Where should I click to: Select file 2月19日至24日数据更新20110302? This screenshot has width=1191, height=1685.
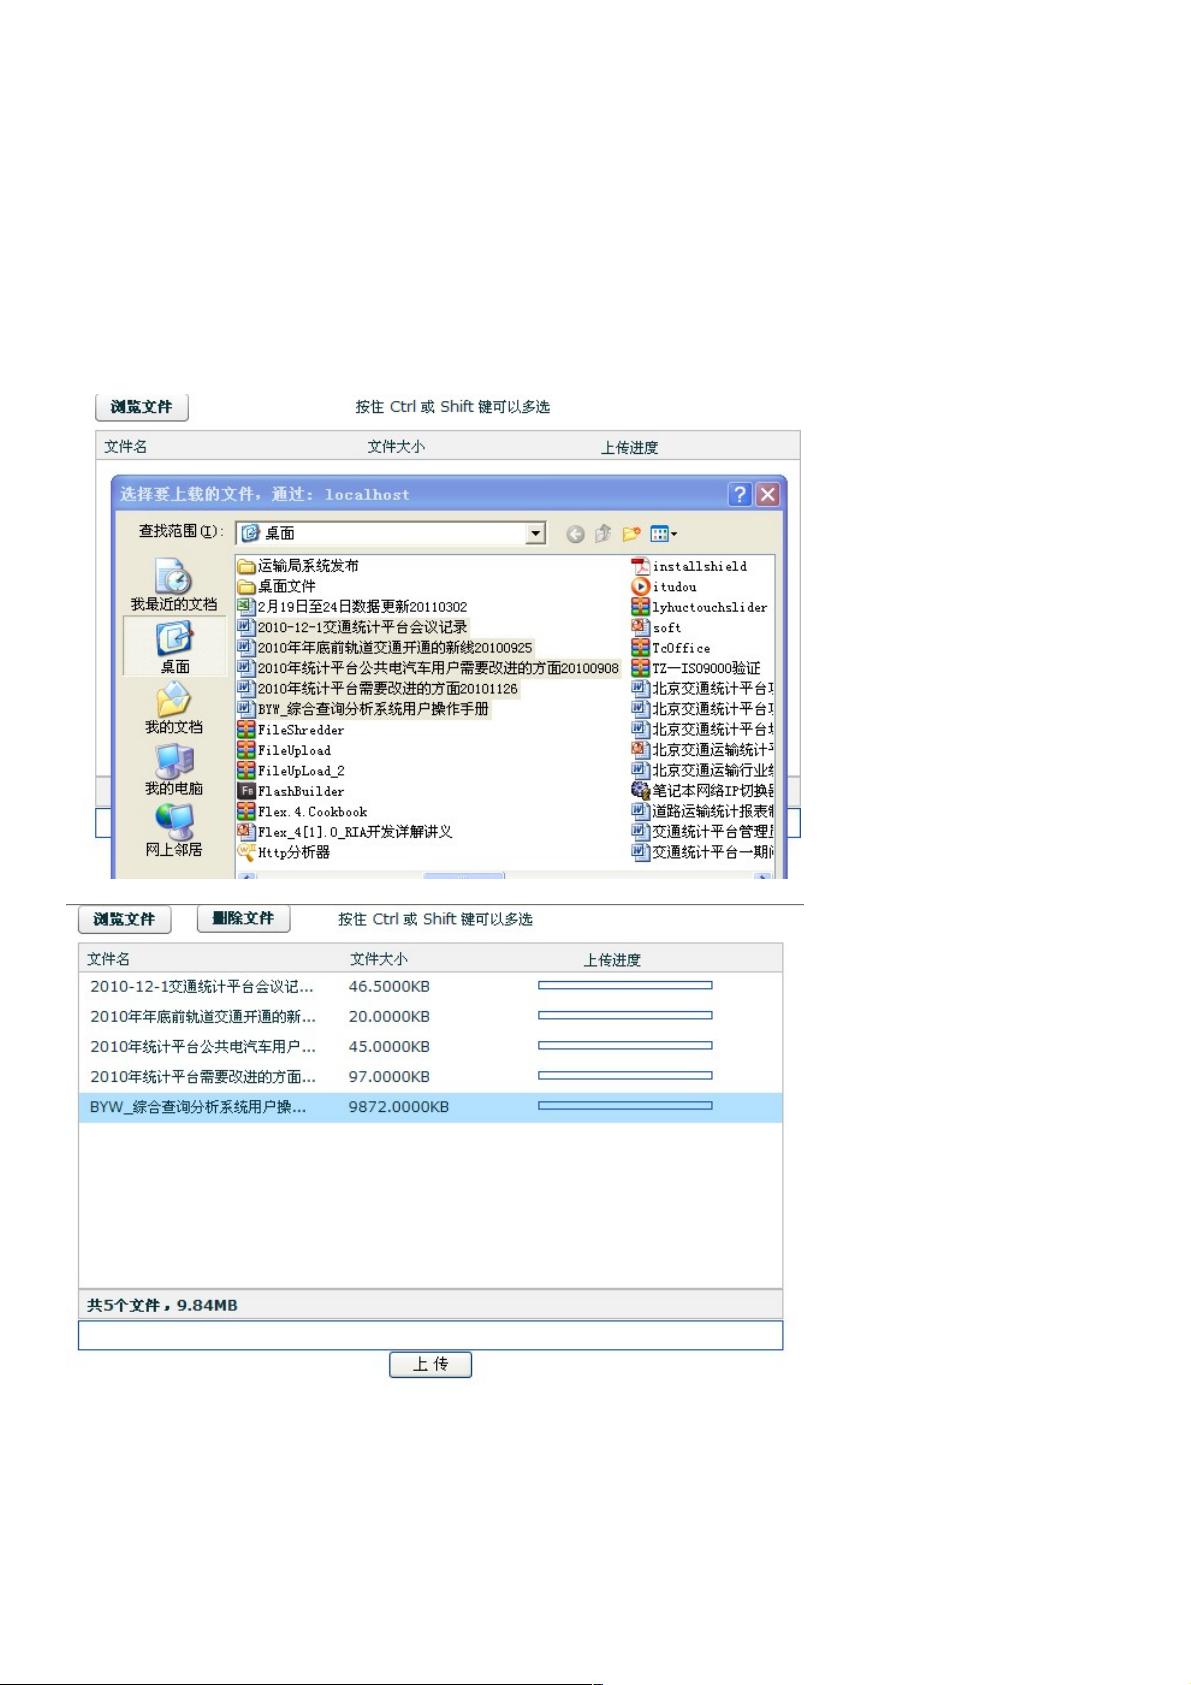pyautogui.click(x=352, y=607)
